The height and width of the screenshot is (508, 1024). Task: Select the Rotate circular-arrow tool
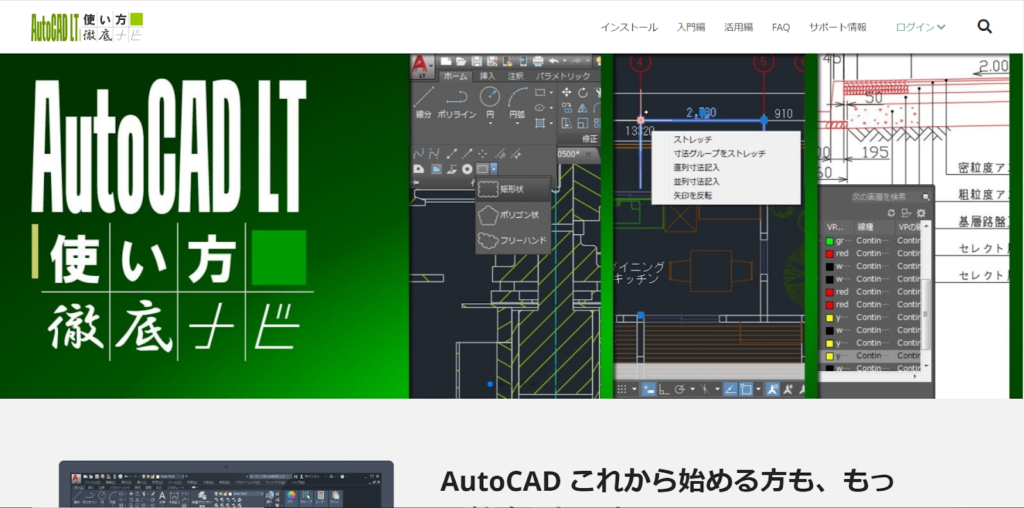583,92
